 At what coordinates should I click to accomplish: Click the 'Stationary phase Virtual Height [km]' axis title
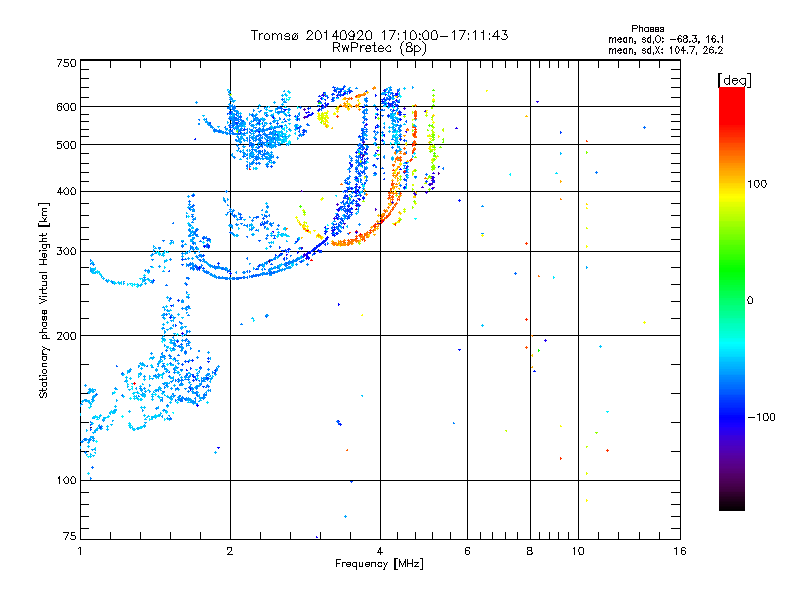coord(44,300)
